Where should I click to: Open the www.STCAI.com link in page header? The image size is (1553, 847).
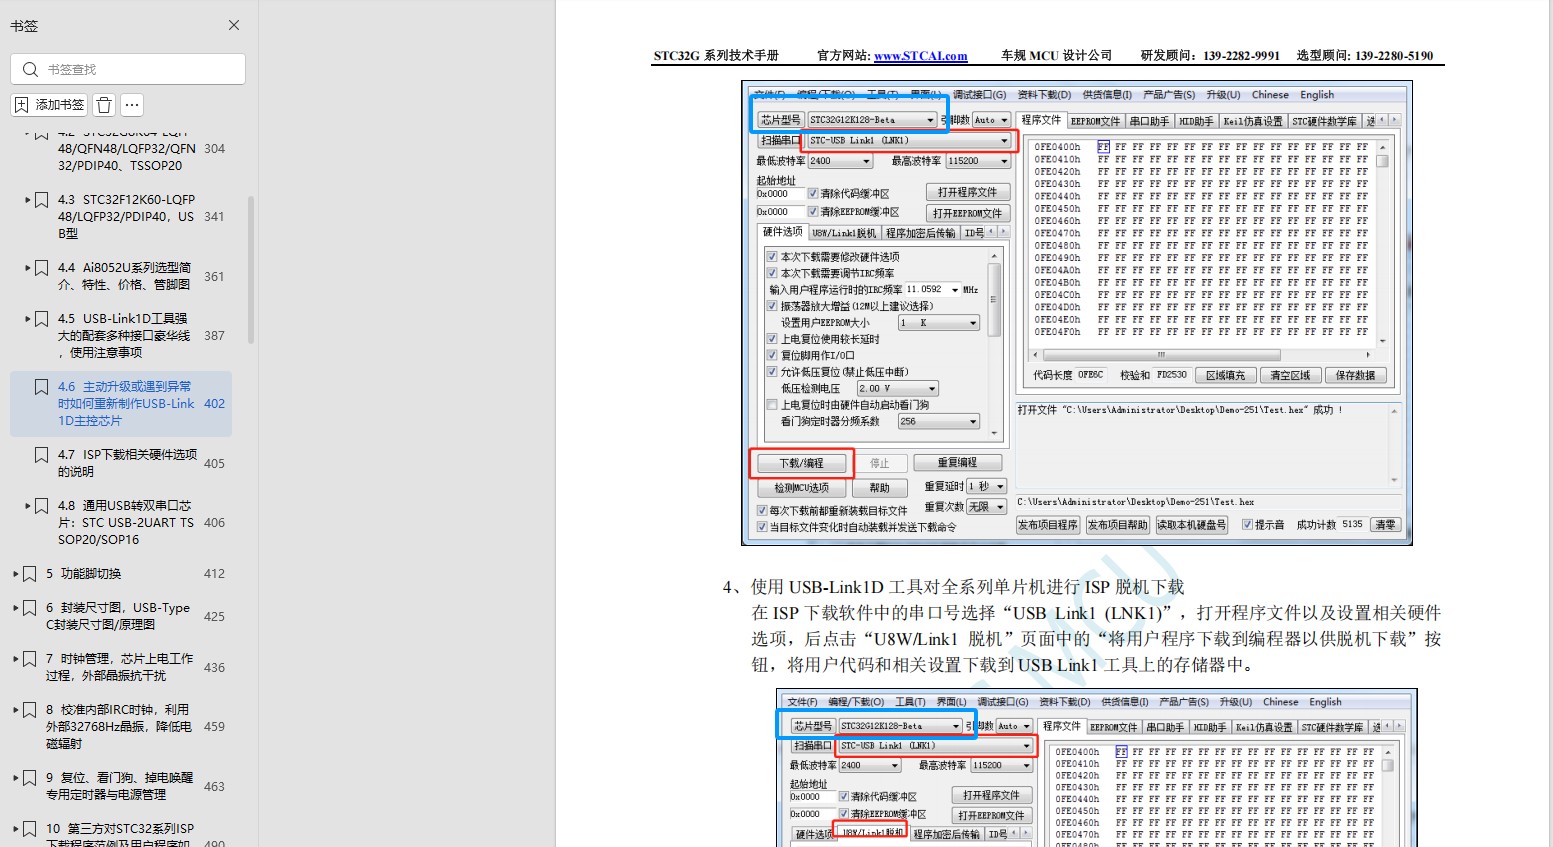(x=920, y=56)
